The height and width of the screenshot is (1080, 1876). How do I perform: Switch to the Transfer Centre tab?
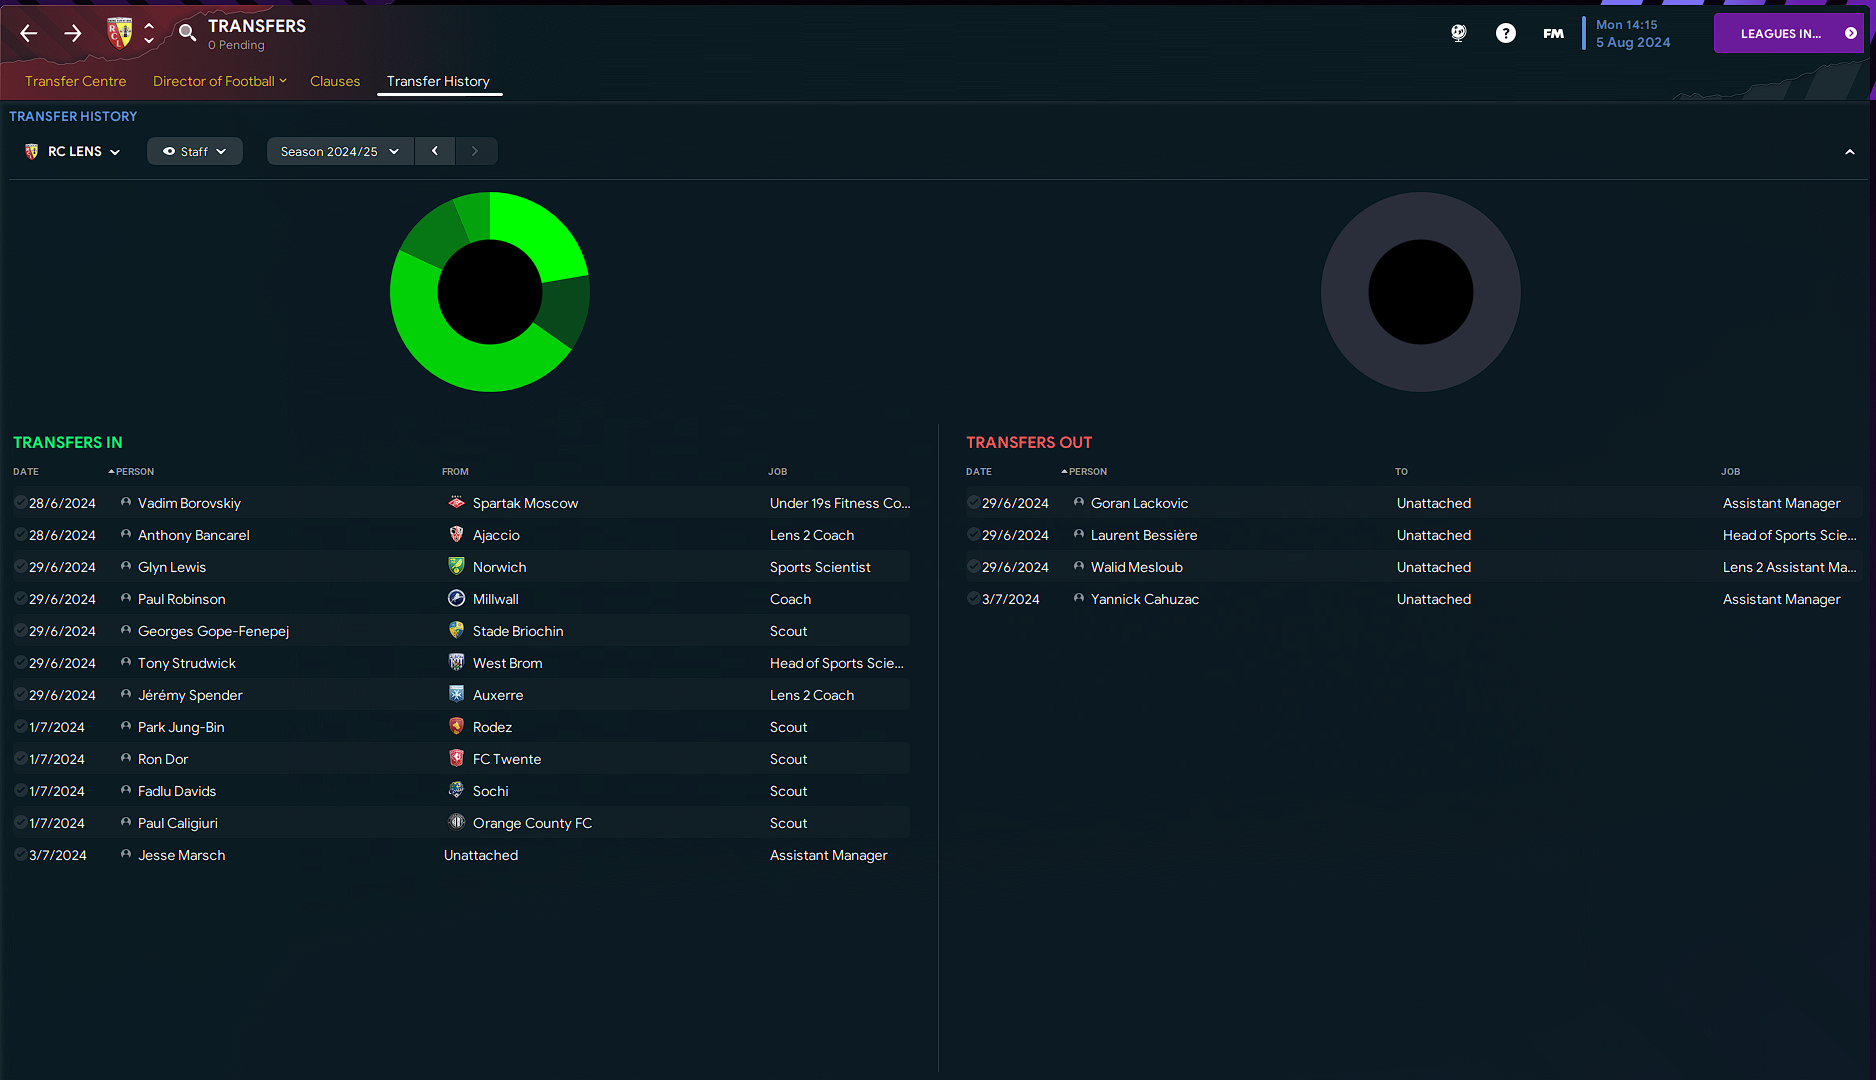coord(76,81)
